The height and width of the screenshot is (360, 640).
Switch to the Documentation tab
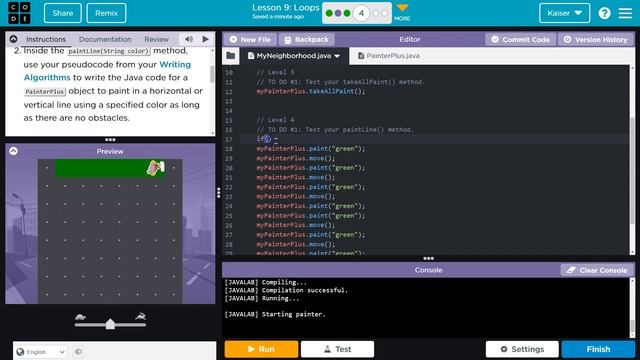click(105, 39)
